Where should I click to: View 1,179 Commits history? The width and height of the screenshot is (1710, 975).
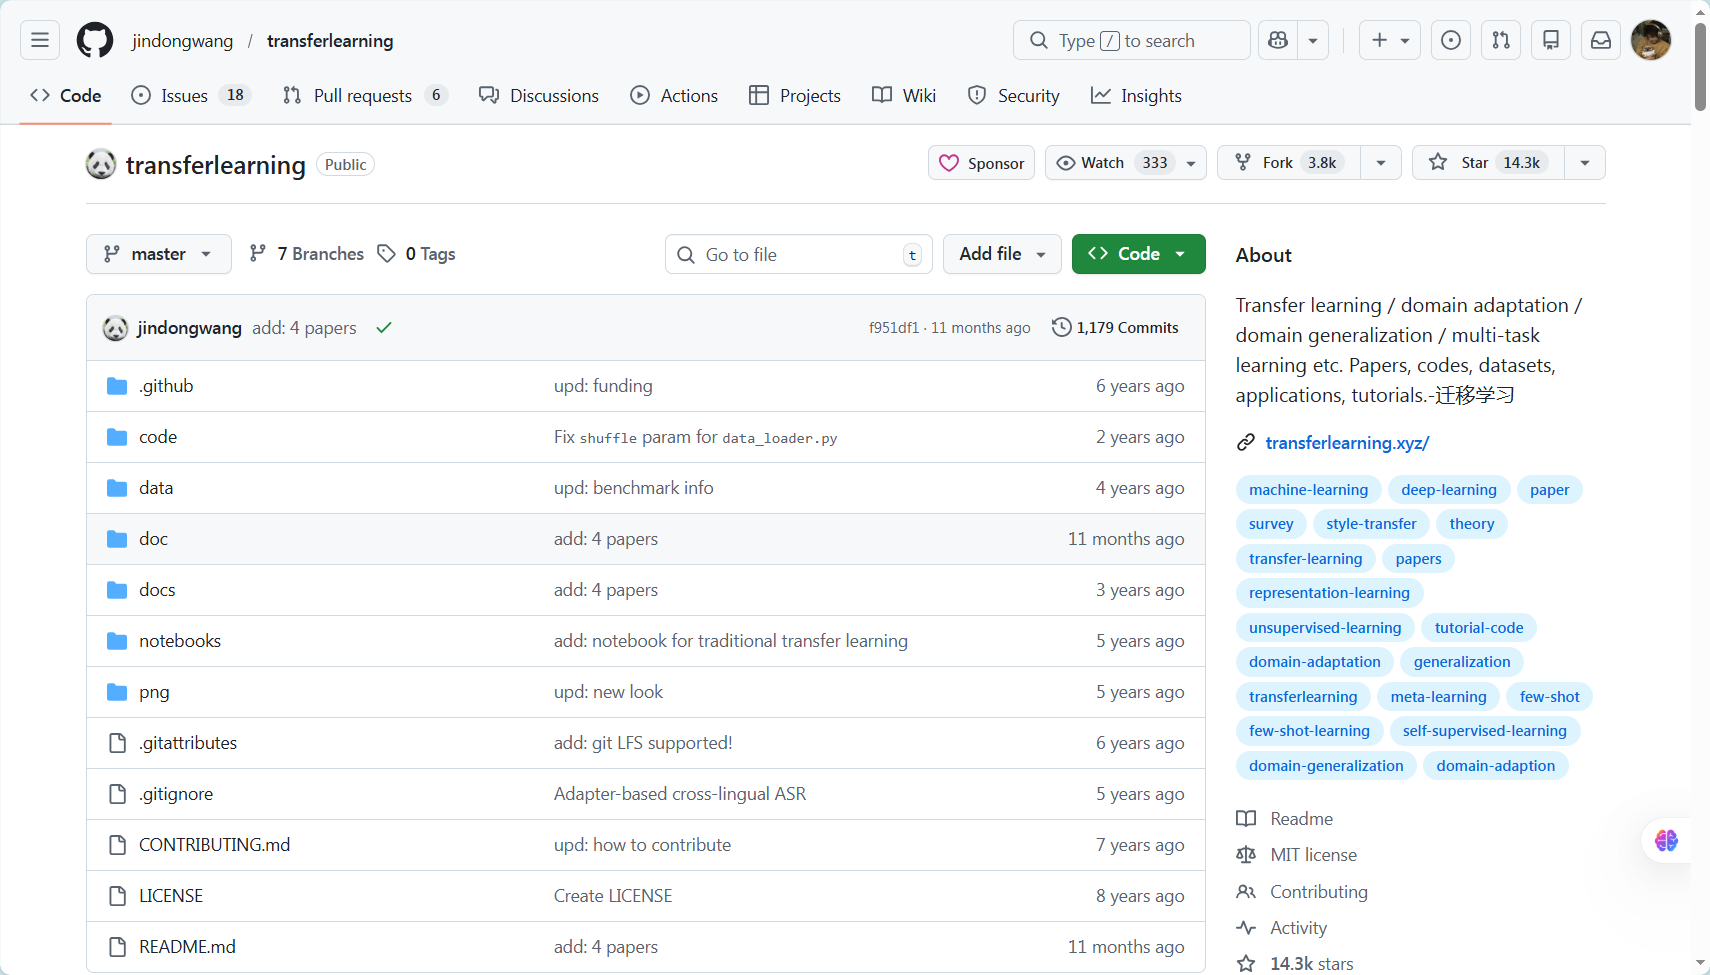pos(1115,327)
